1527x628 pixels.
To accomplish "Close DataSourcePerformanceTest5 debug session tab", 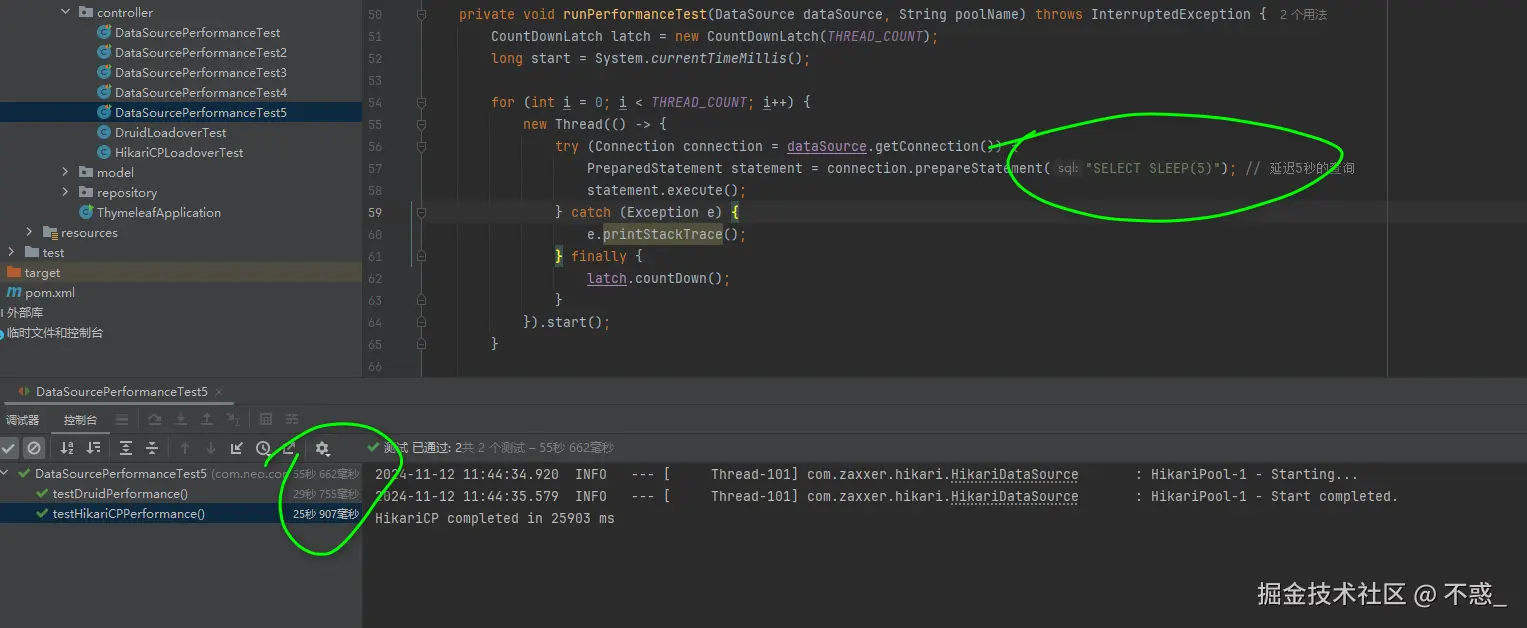I will tap(218, 392).
